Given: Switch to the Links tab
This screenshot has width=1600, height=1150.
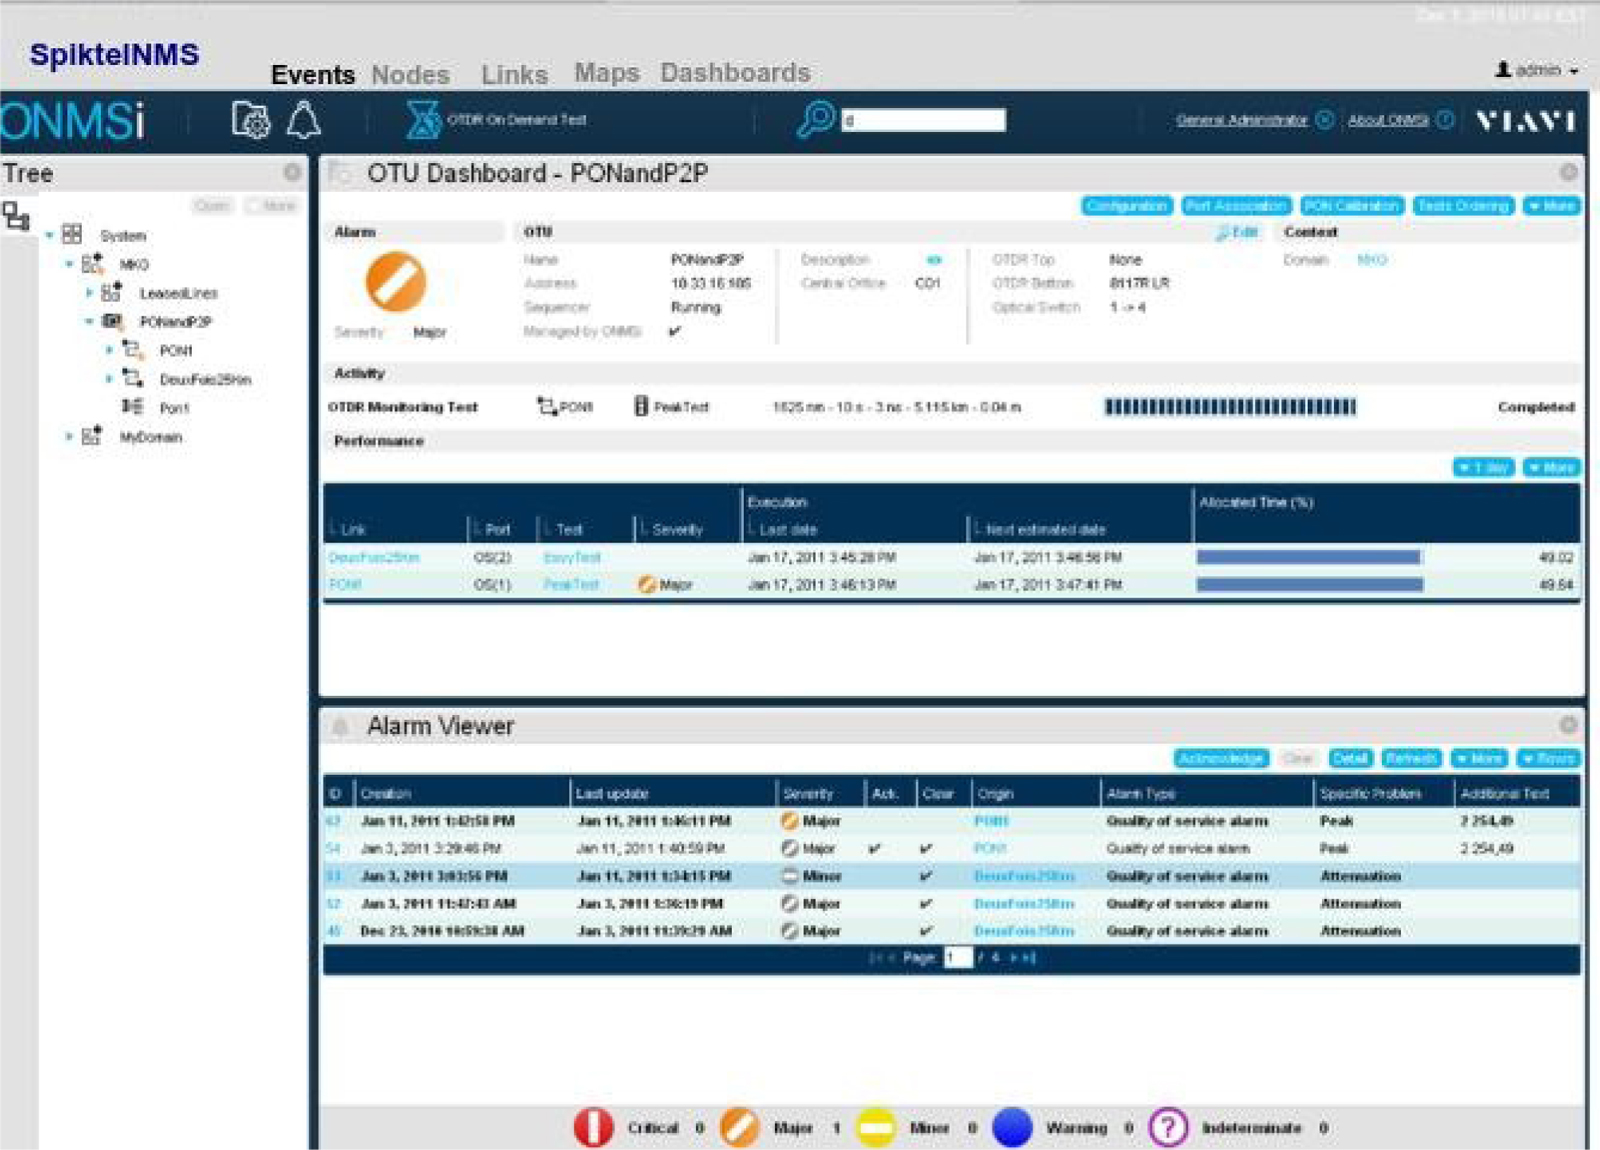Looking at the screenshot, I should click(x=514, y=75).
